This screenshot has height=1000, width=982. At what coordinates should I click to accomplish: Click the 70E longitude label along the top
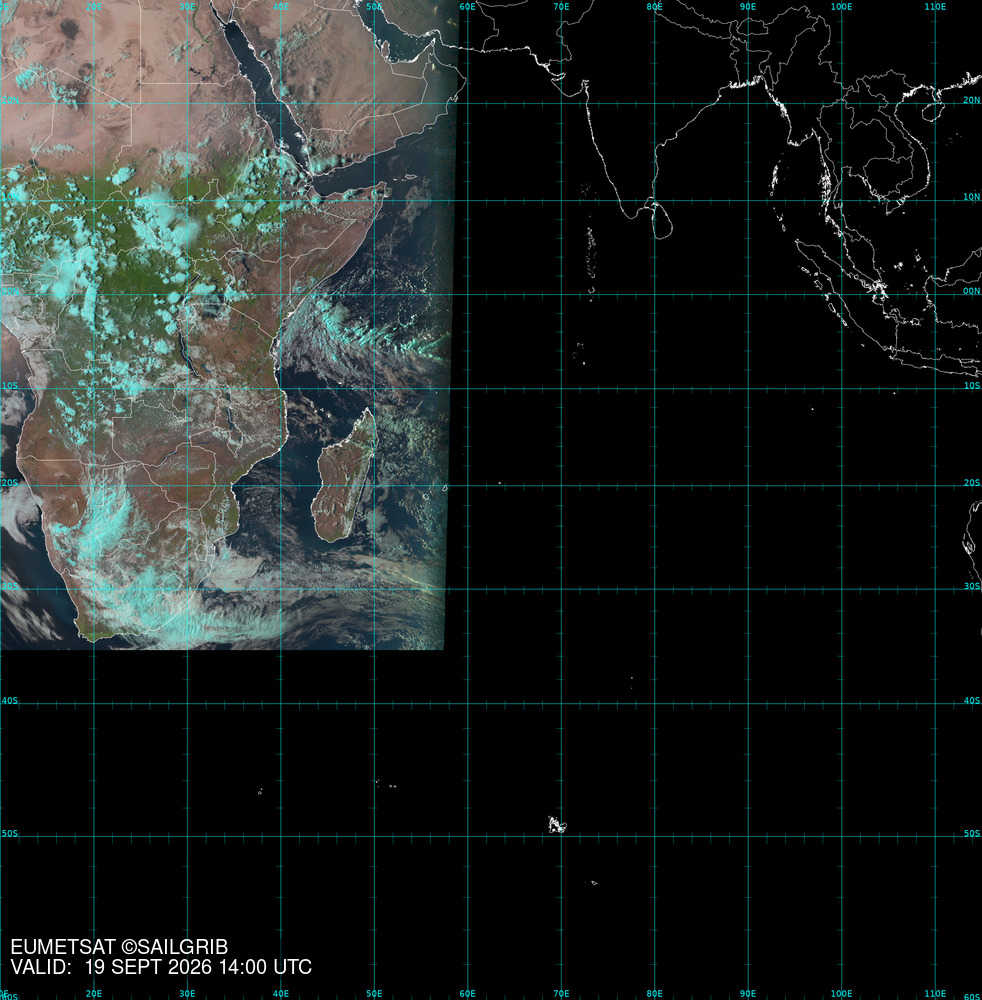click(561, 6)
